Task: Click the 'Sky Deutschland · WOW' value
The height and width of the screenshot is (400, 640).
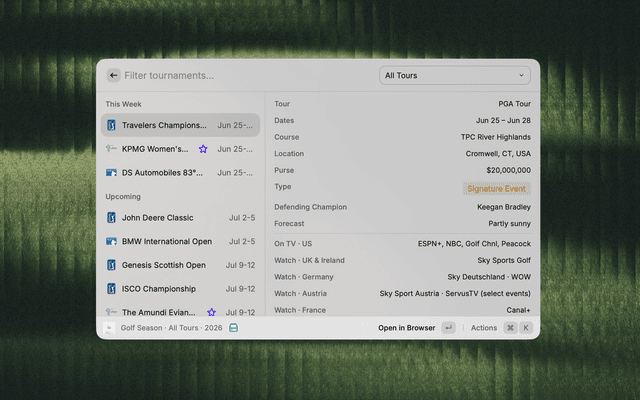Action: pos(489,277)
